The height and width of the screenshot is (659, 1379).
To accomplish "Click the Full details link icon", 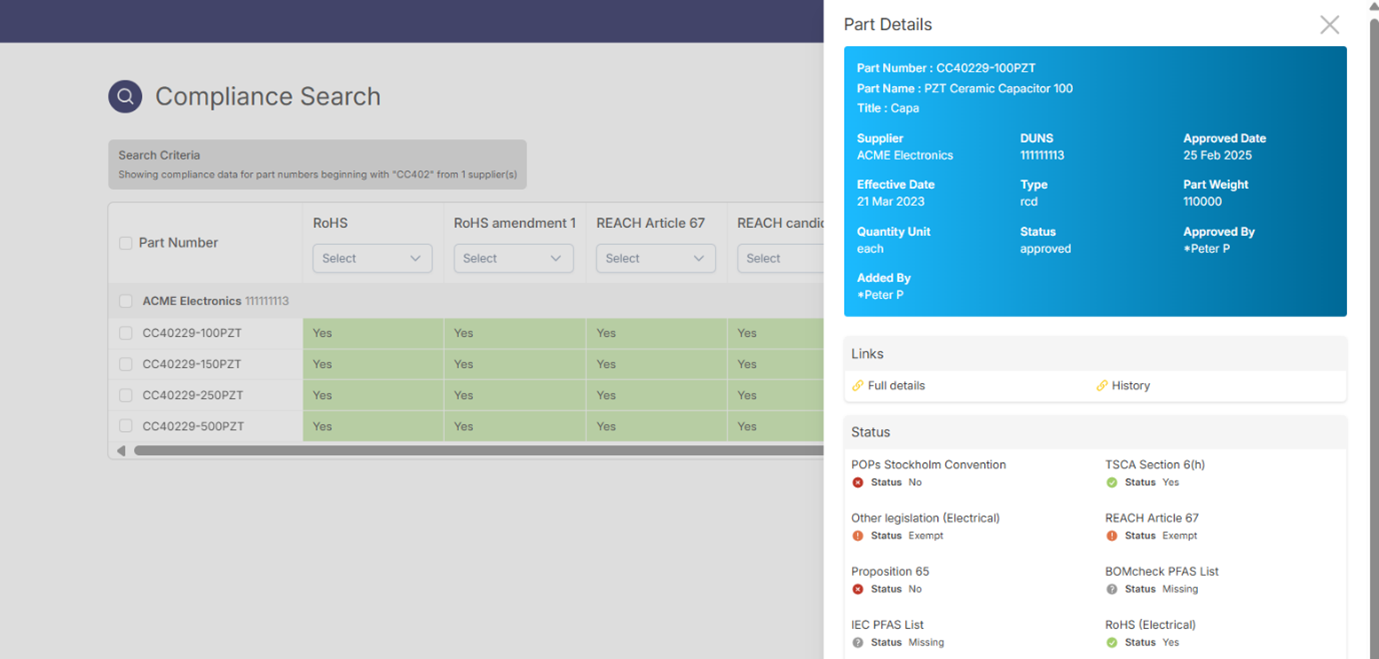I will click(858, 385).
